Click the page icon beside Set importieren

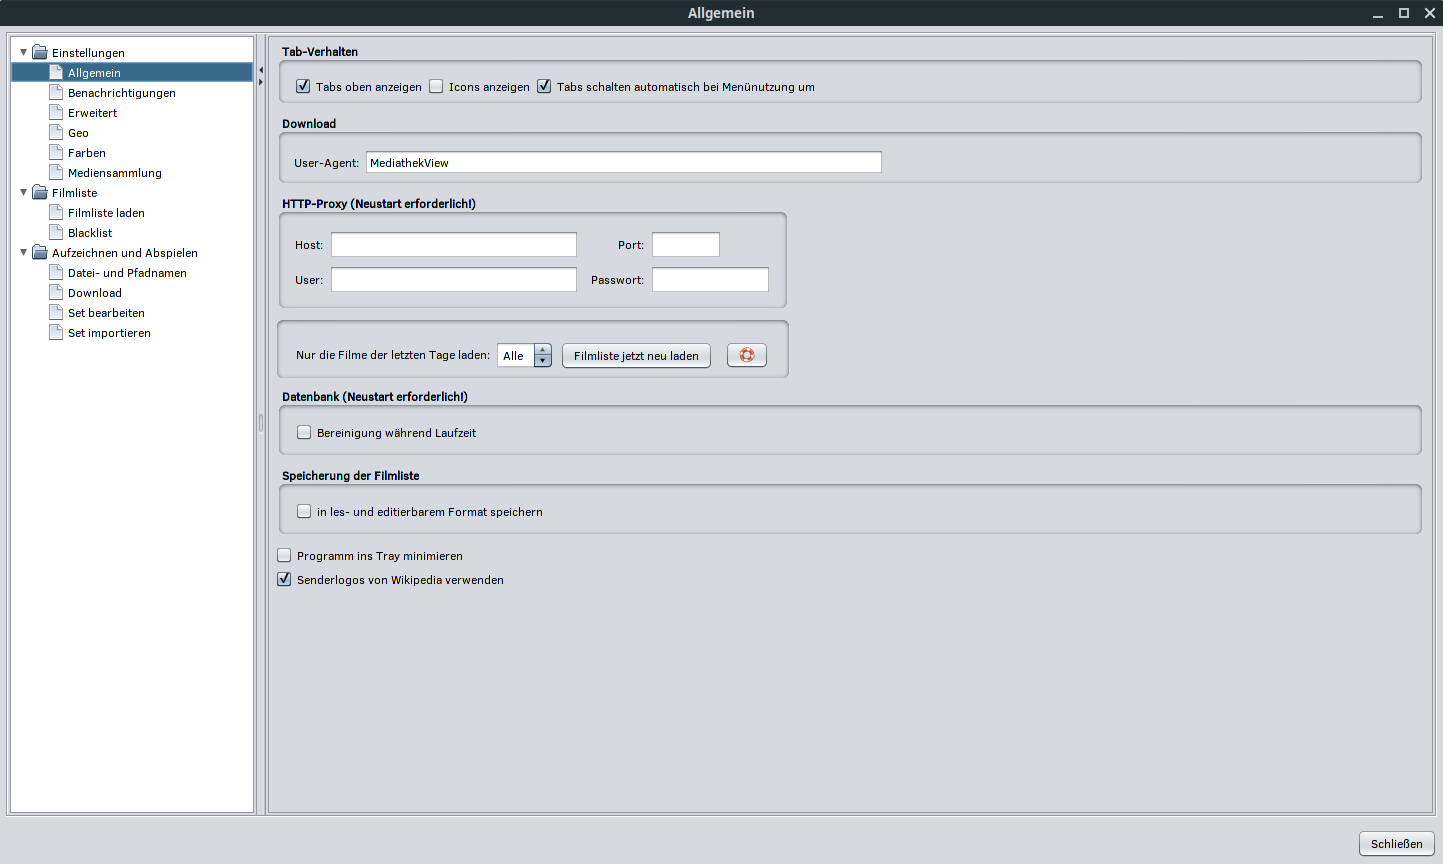(x=56, y=332)
